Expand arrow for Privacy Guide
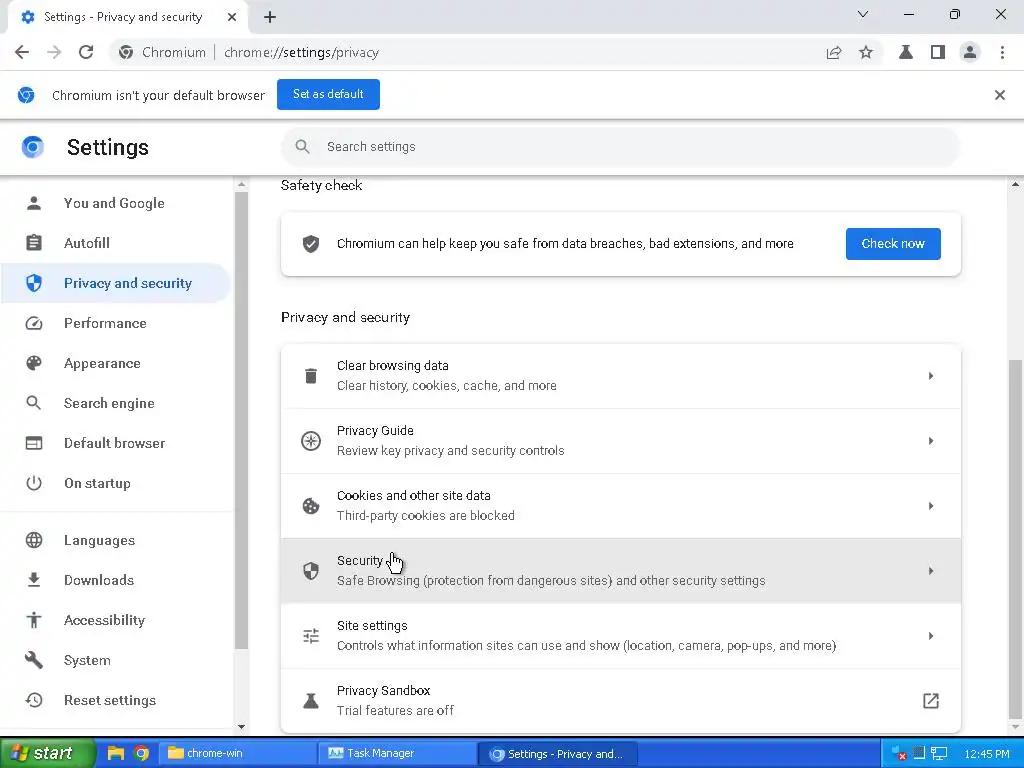 point(931,441)
